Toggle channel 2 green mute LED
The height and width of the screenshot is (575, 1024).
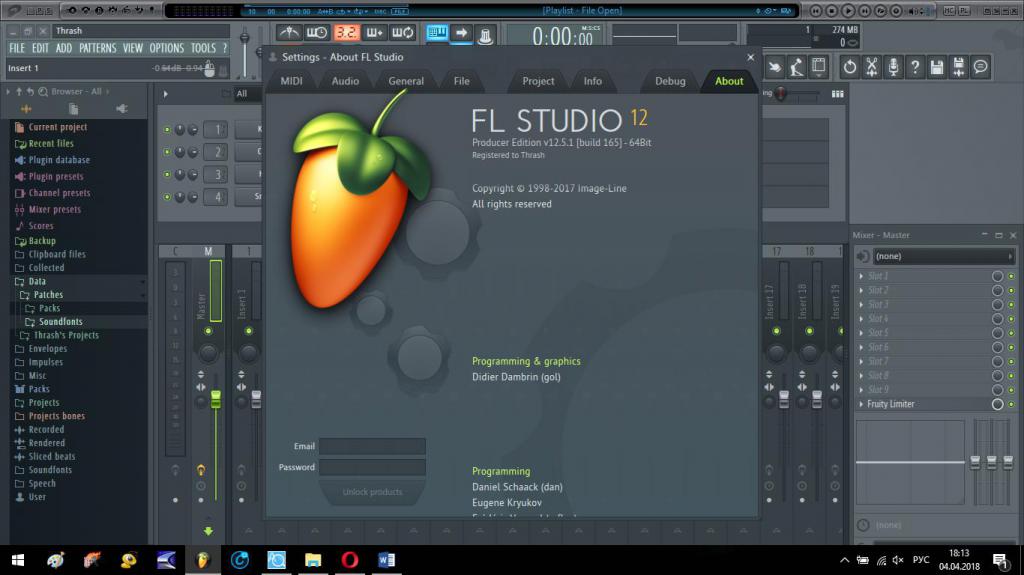click(167, 152)
